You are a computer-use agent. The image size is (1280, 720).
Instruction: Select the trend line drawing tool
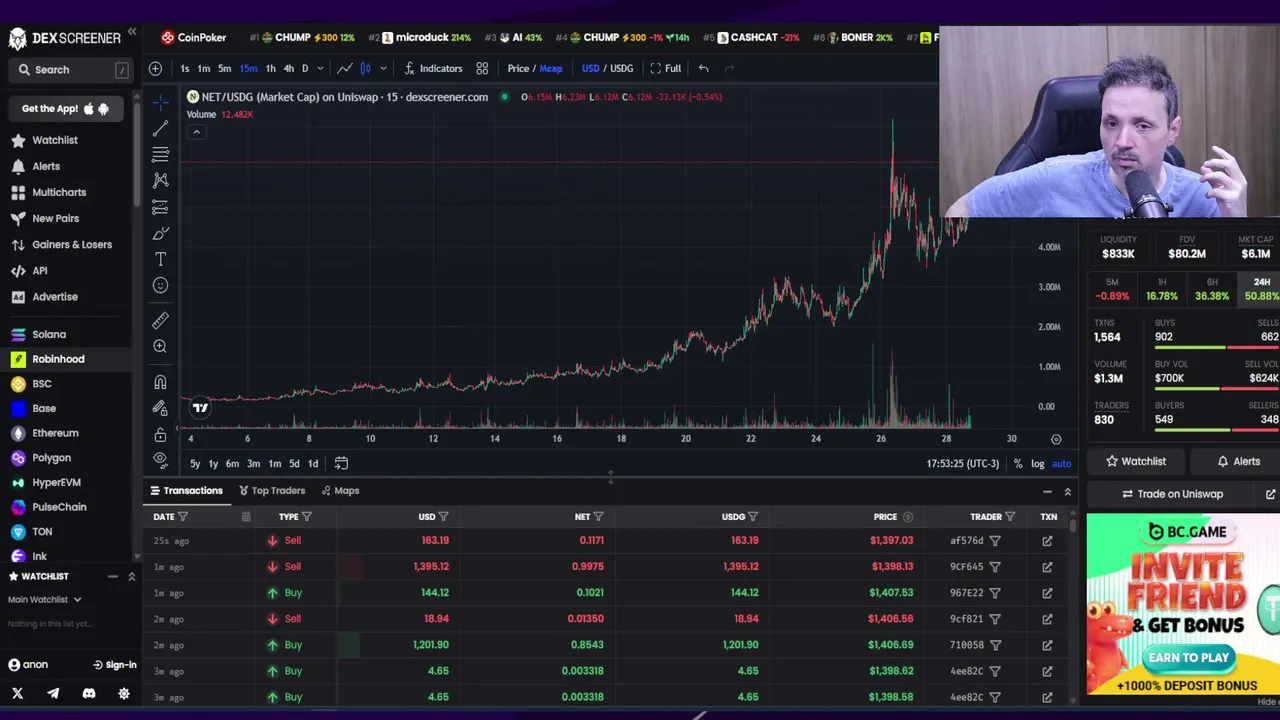pyautogui.click(x=160, y=128)
